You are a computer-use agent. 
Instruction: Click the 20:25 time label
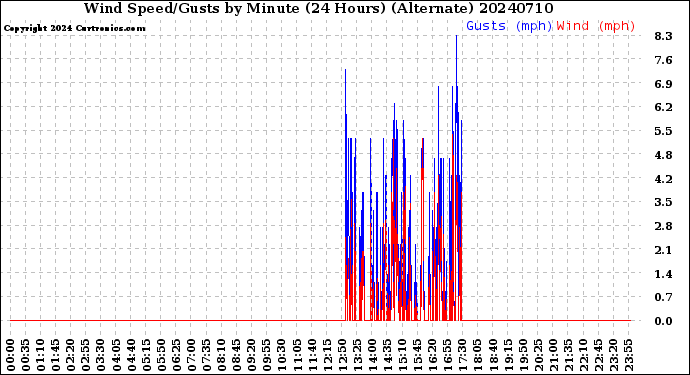[538, 355]
